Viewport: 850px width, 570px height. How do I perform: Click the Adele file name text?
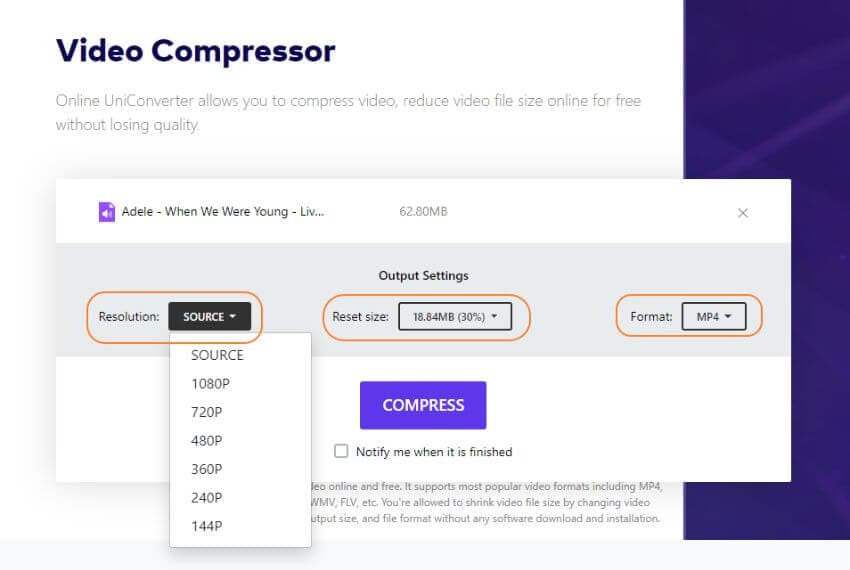click(222, 212)
